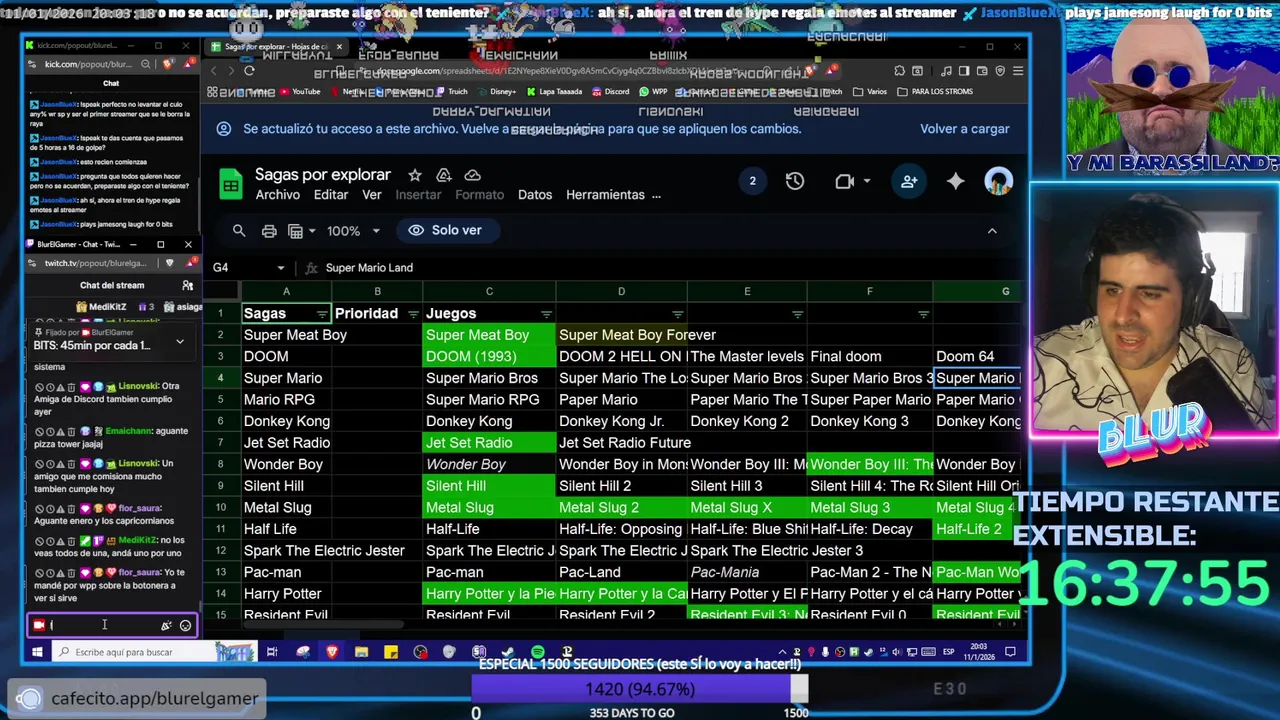This screenshot has width=1280, height=720.
Task: Open the Discord bookmark
Action: point(611,92)
